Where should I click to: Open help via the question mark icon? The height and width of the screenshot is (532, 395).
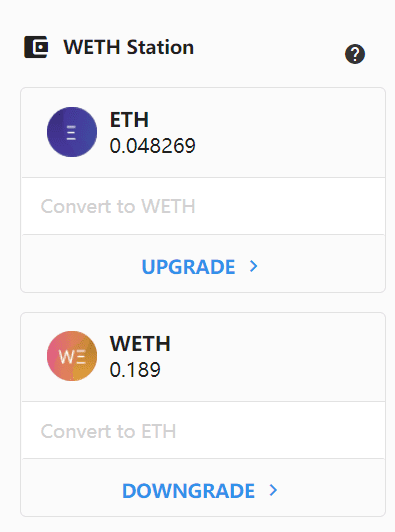[355, 54]
